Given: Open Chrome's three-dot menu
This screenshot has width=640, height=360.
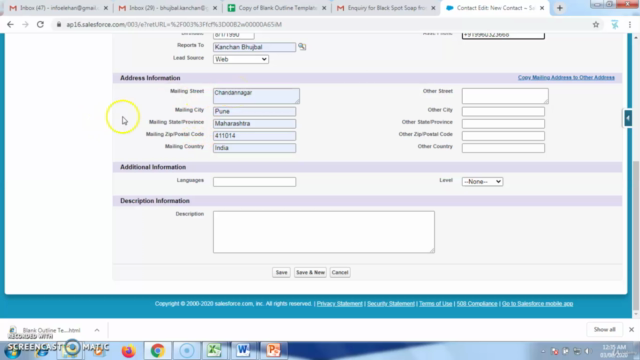Looking at the screenshot, I should pos(630,24).
